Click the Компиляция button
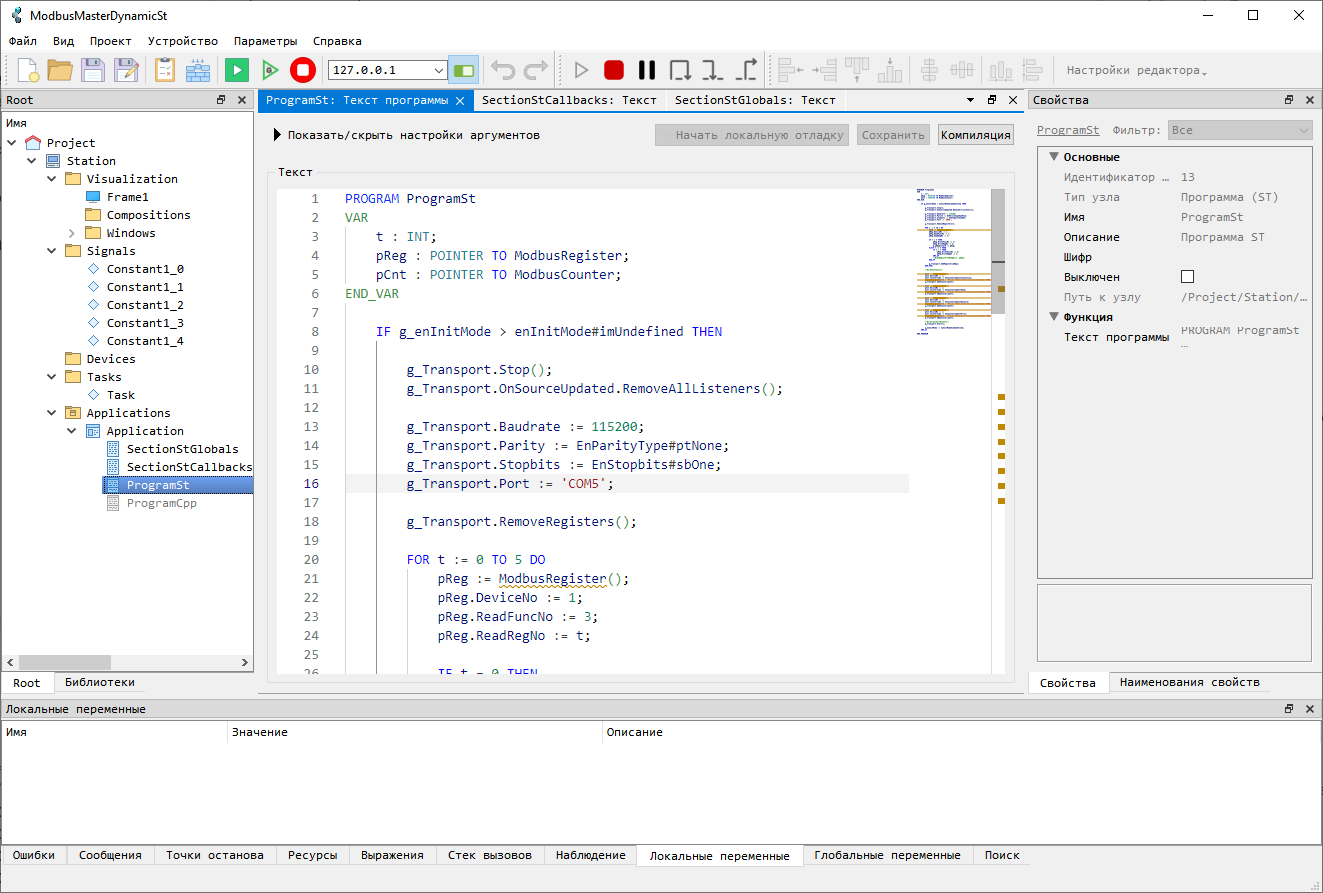The width and height of the screenshot is (1323, 893). pyautogui.click(x=976, y=135)
